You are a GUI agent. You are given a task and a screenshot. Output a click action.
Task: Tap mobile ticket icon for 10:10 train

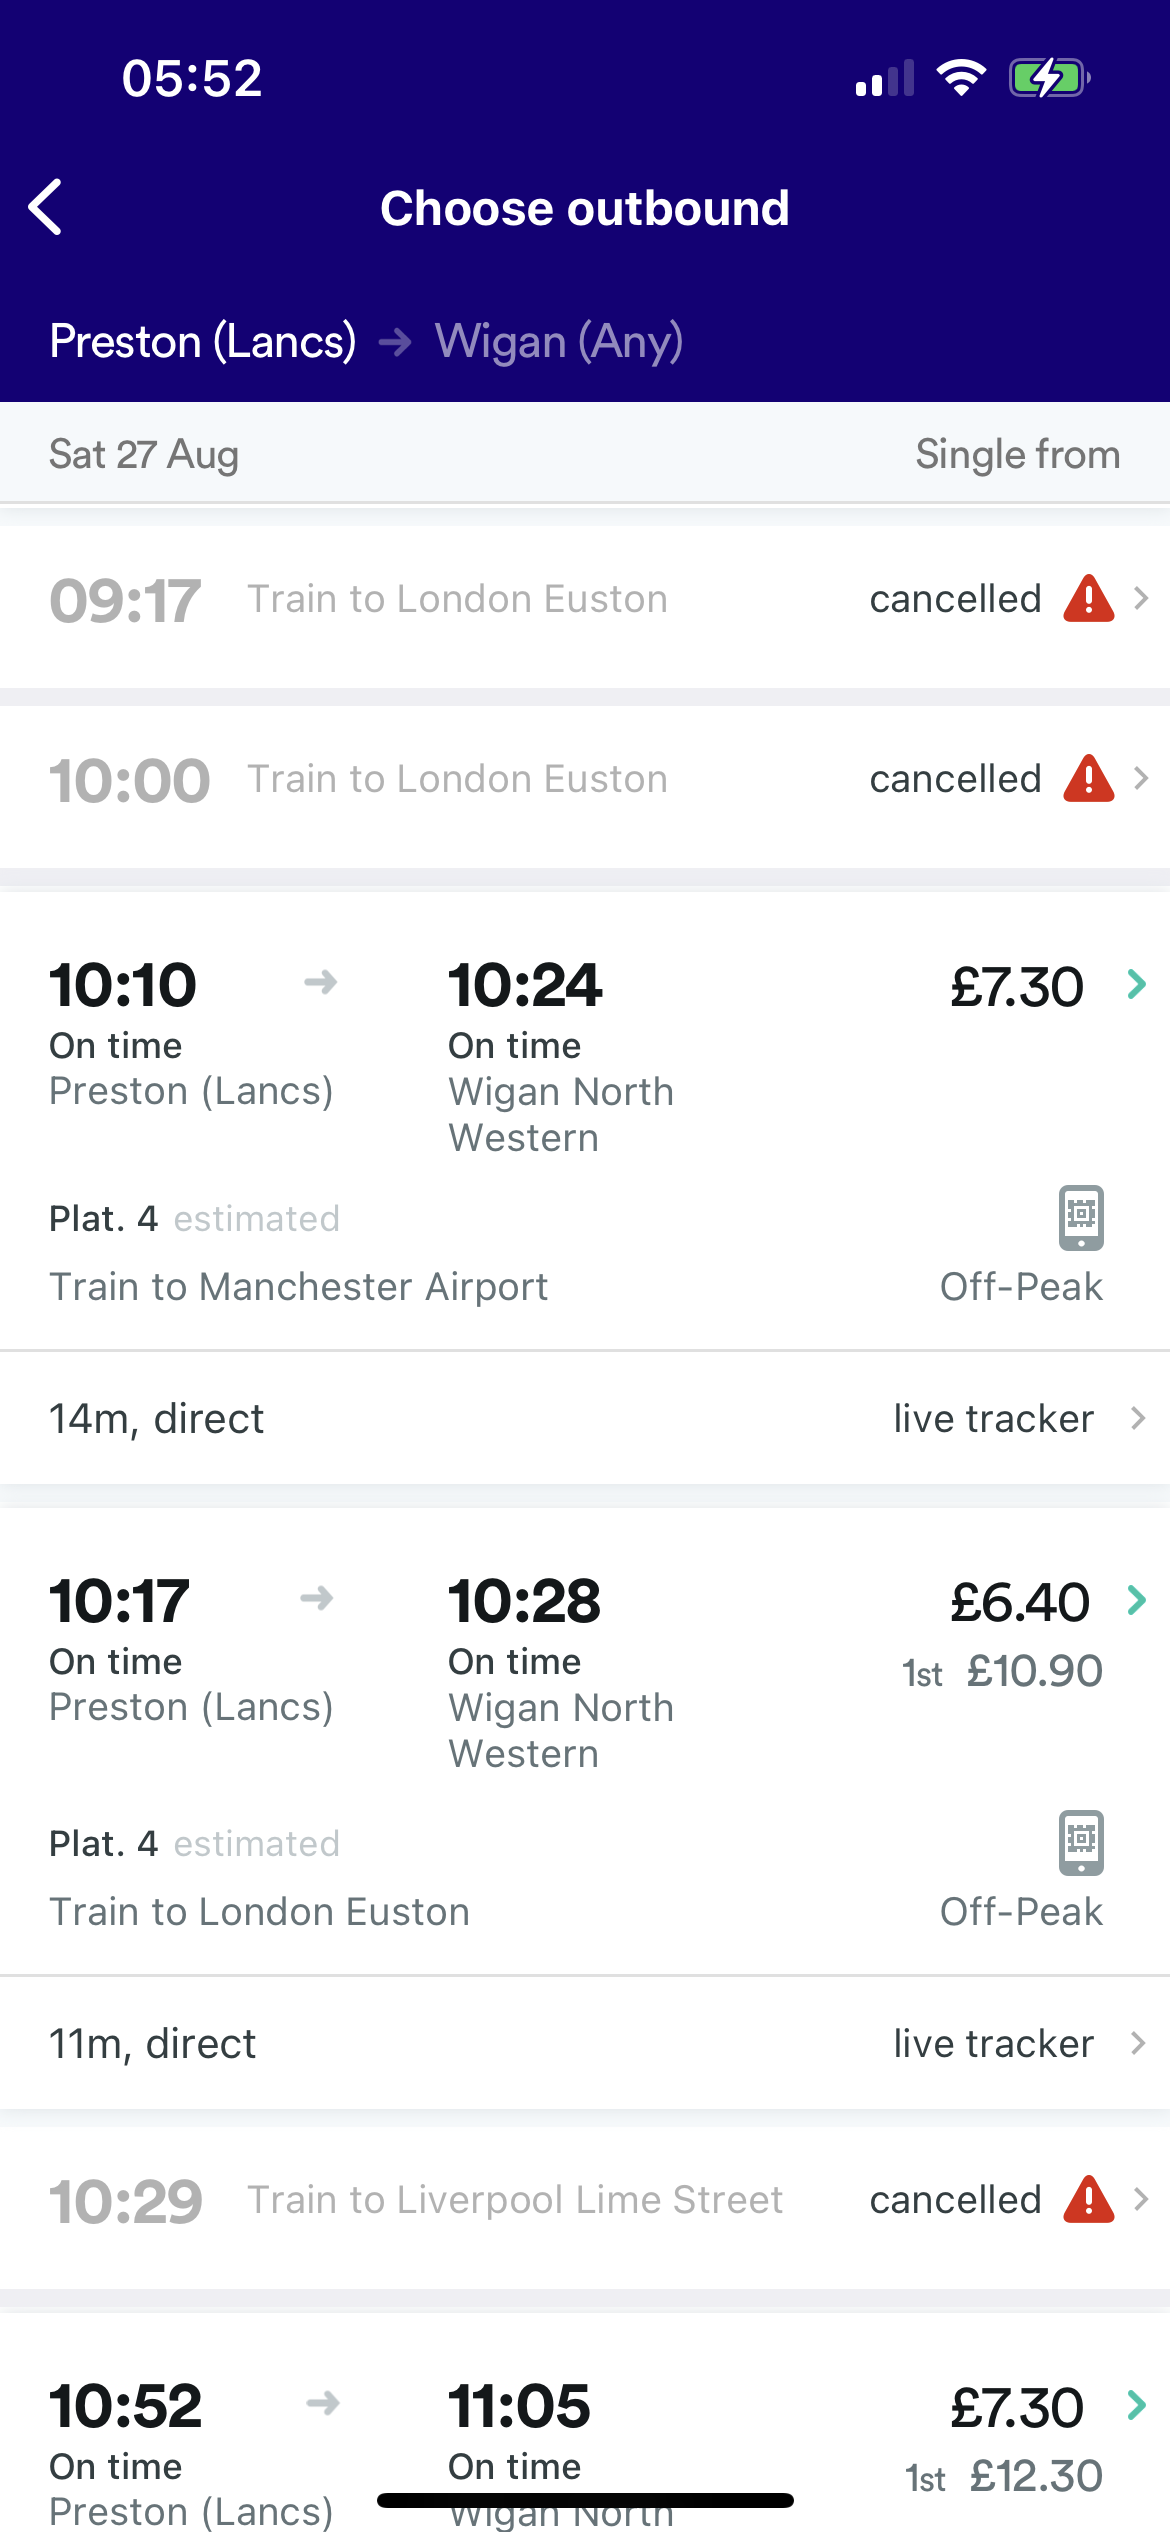[1081, 1217]
